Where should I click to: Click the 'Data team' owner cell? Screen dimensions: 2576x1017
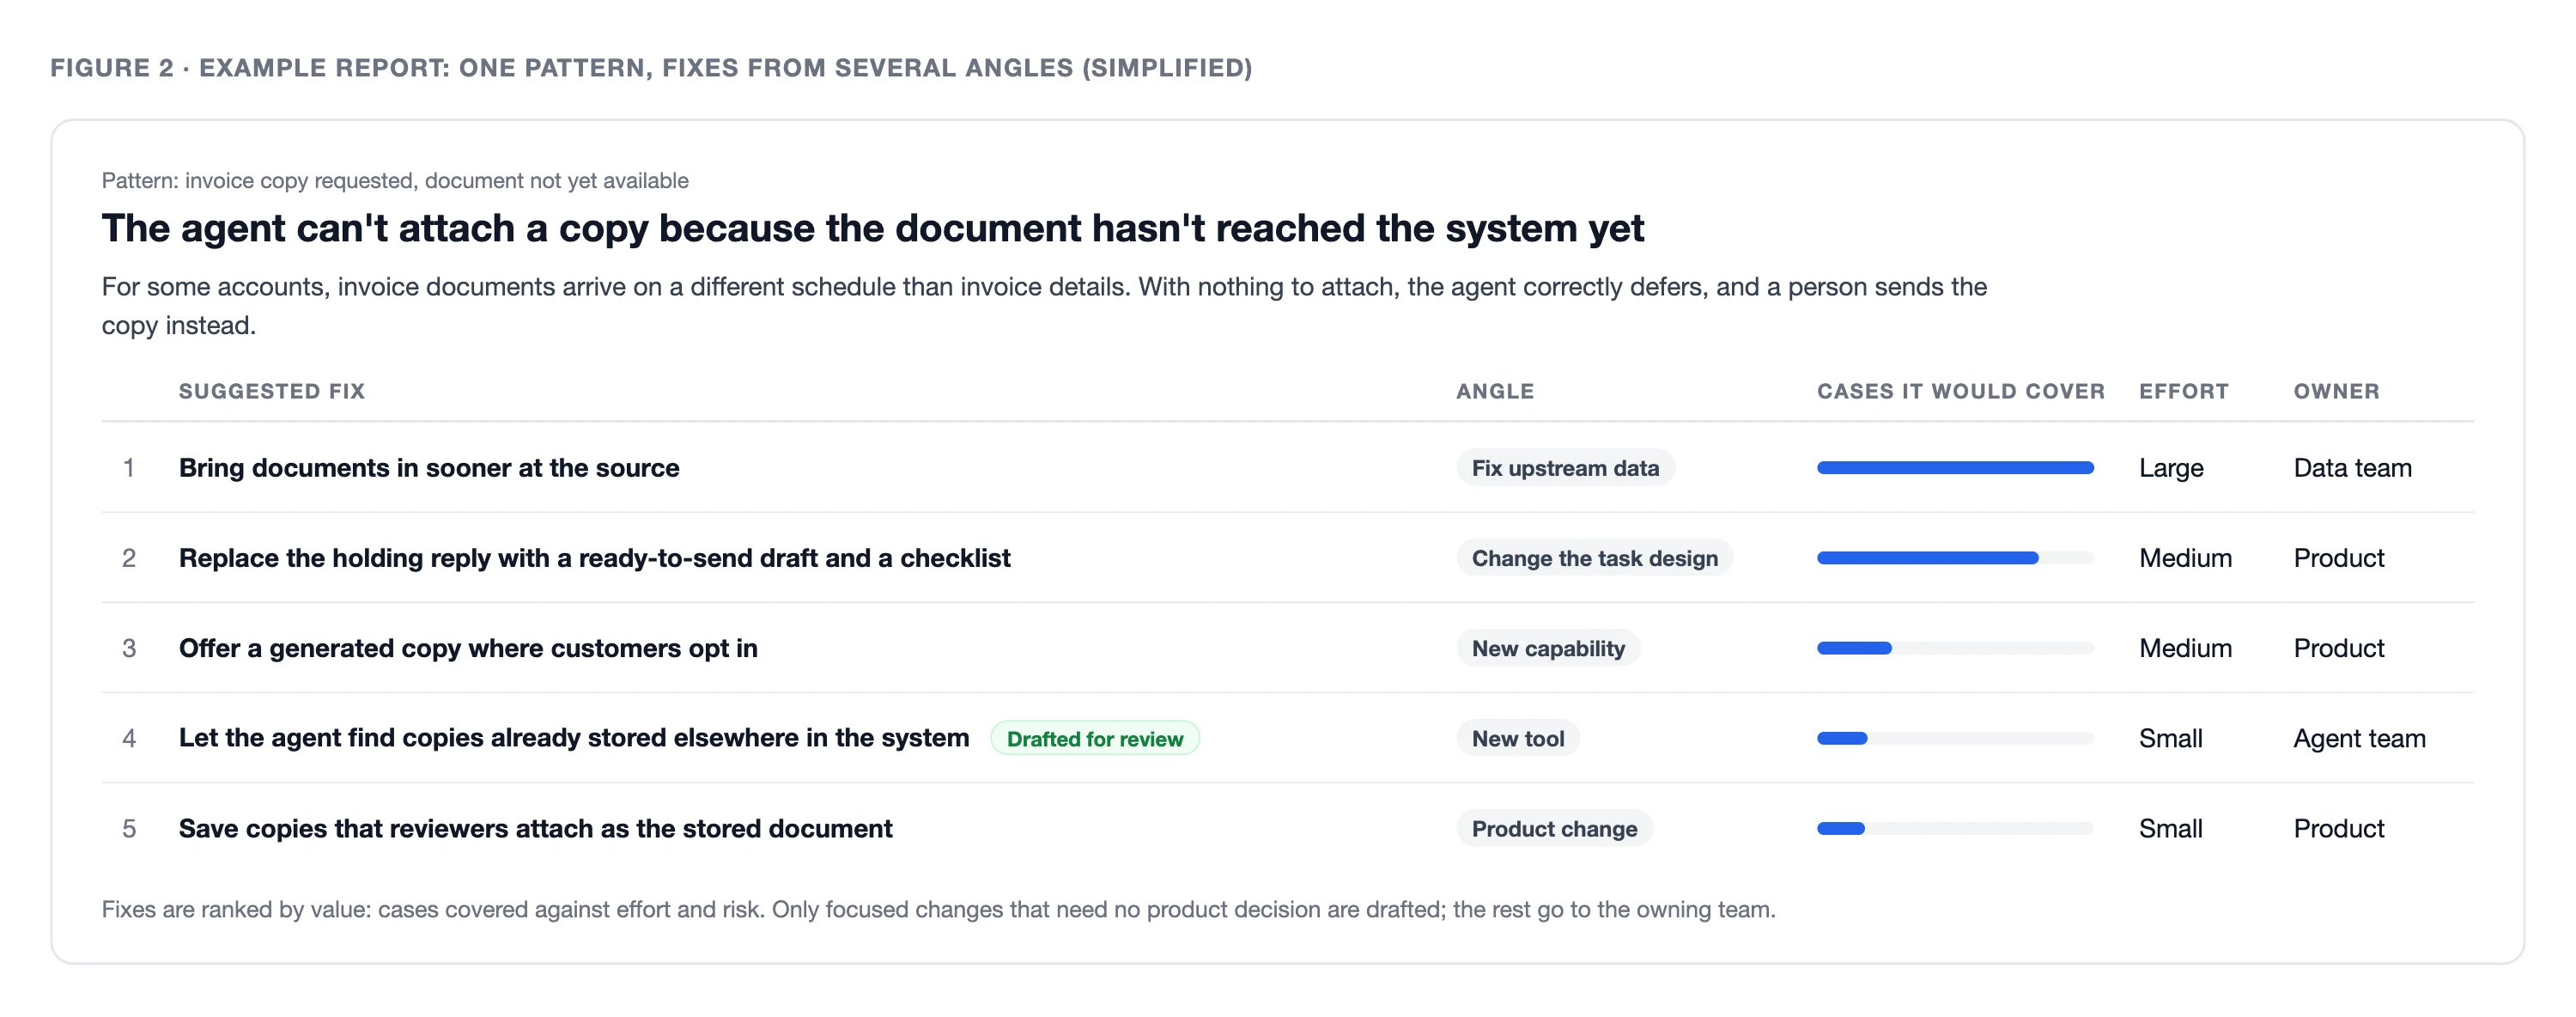(x=2352, y=468)
